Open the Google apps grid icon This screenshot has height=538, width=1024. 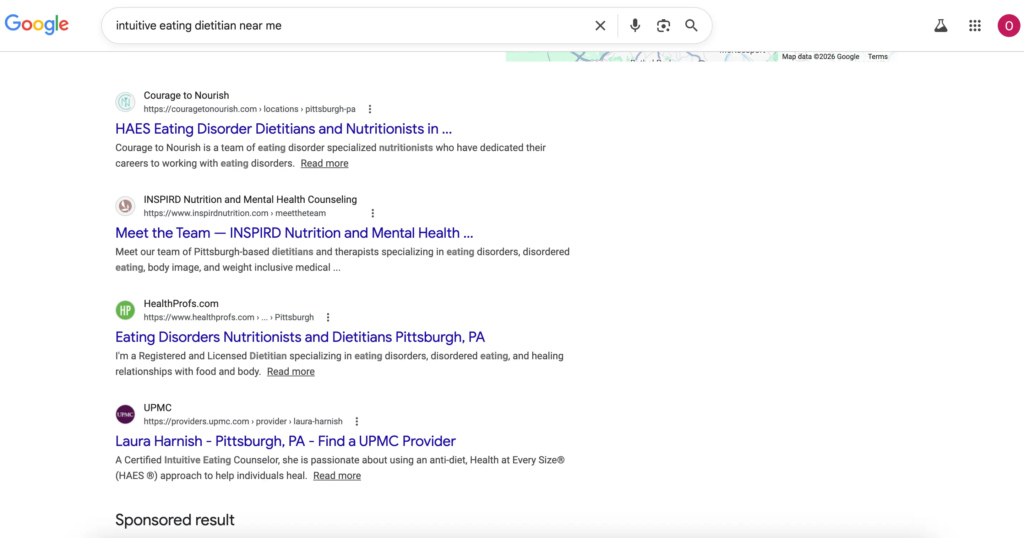974,25
